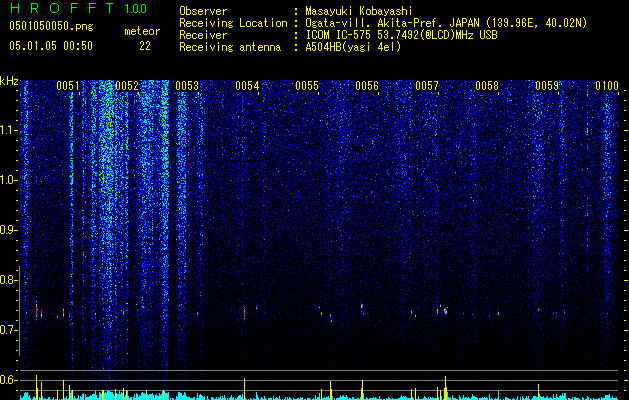629x400 pixels.
Task: Select the ICOM IC-575 53.7492 MHz USB text
Action: [x=401, y=35]
